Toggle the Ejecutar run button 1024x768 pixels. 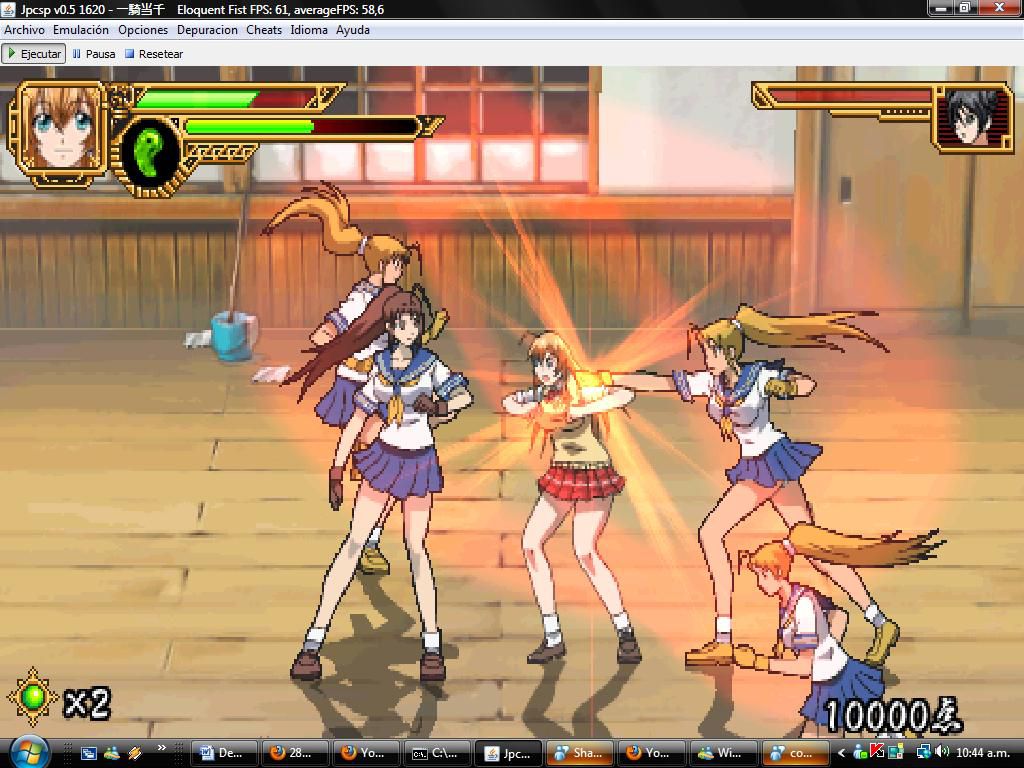tap(34, 54)
